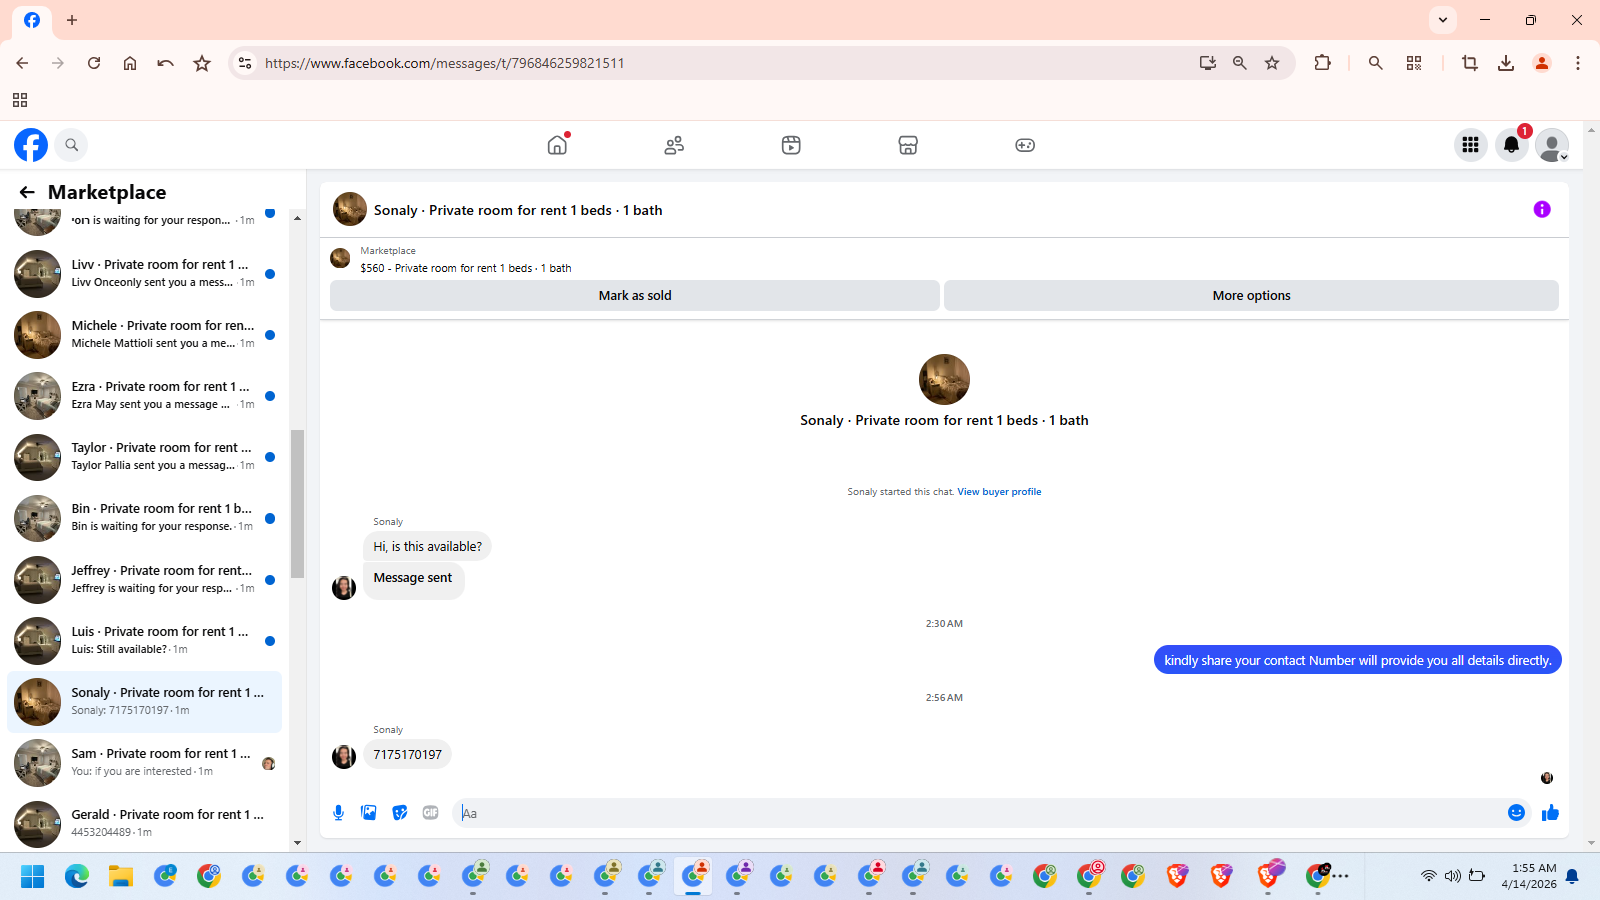Open the Windows Start menu
Image resolution: width=1600 pixels, height=900 pixels.
[33, 877]
